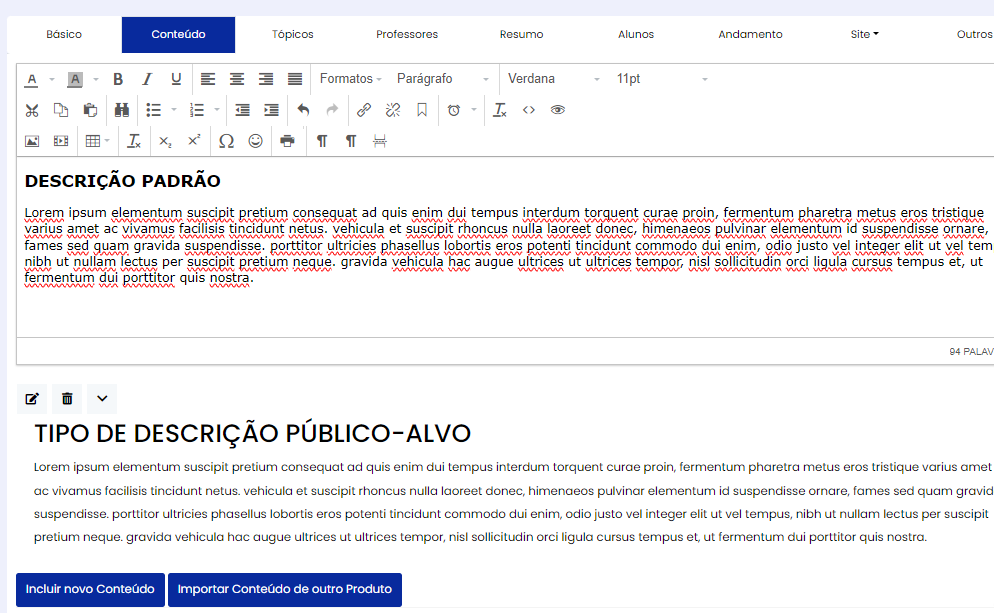Click Importar Conteúdo de outro Produto
994x613 pixels.
click(285, 590)
